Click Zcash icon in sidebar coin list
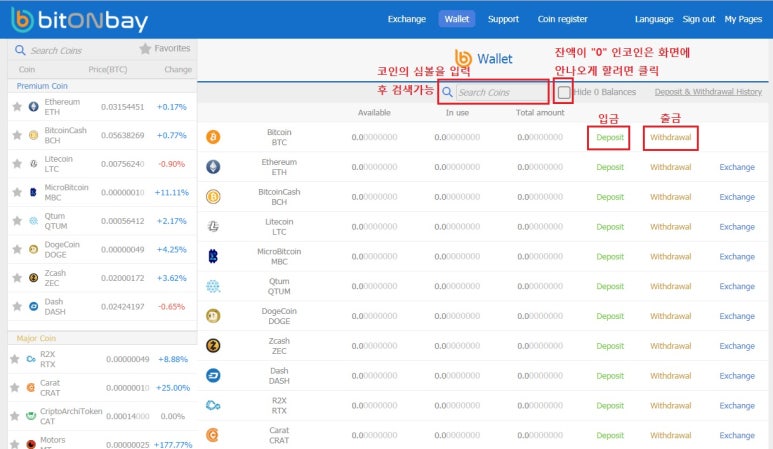This screenshot has width=773, height=449. [34, 278]
